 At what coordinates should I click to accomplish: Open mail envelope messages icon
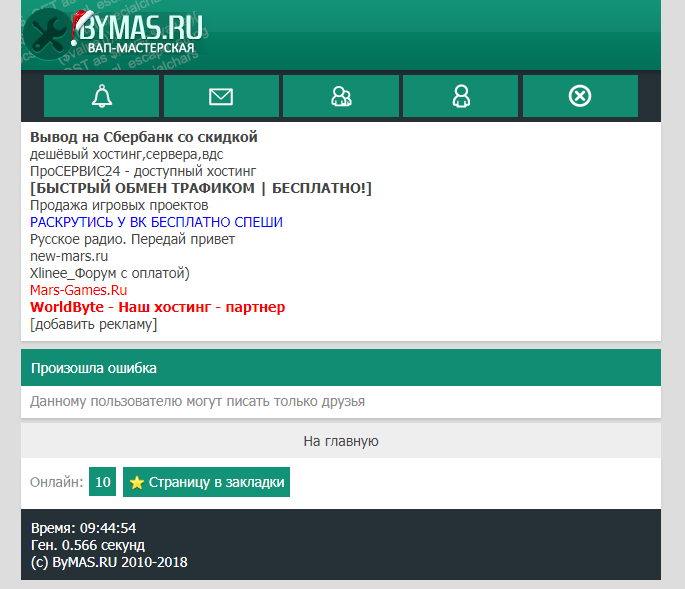point(221,96)
